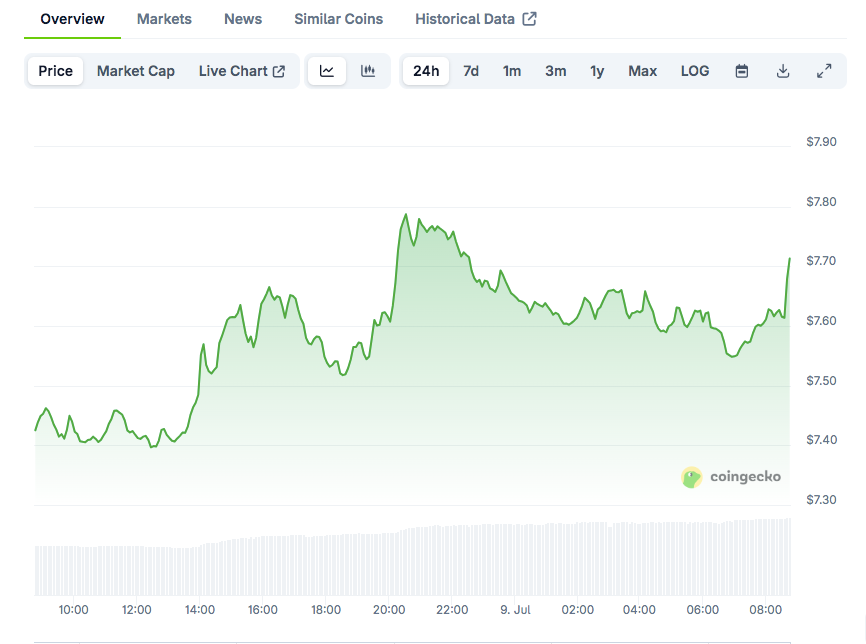Viewport: 866px width, 644px height.
Task: Switch to candlestick chart icon
Action: [368, 71]
